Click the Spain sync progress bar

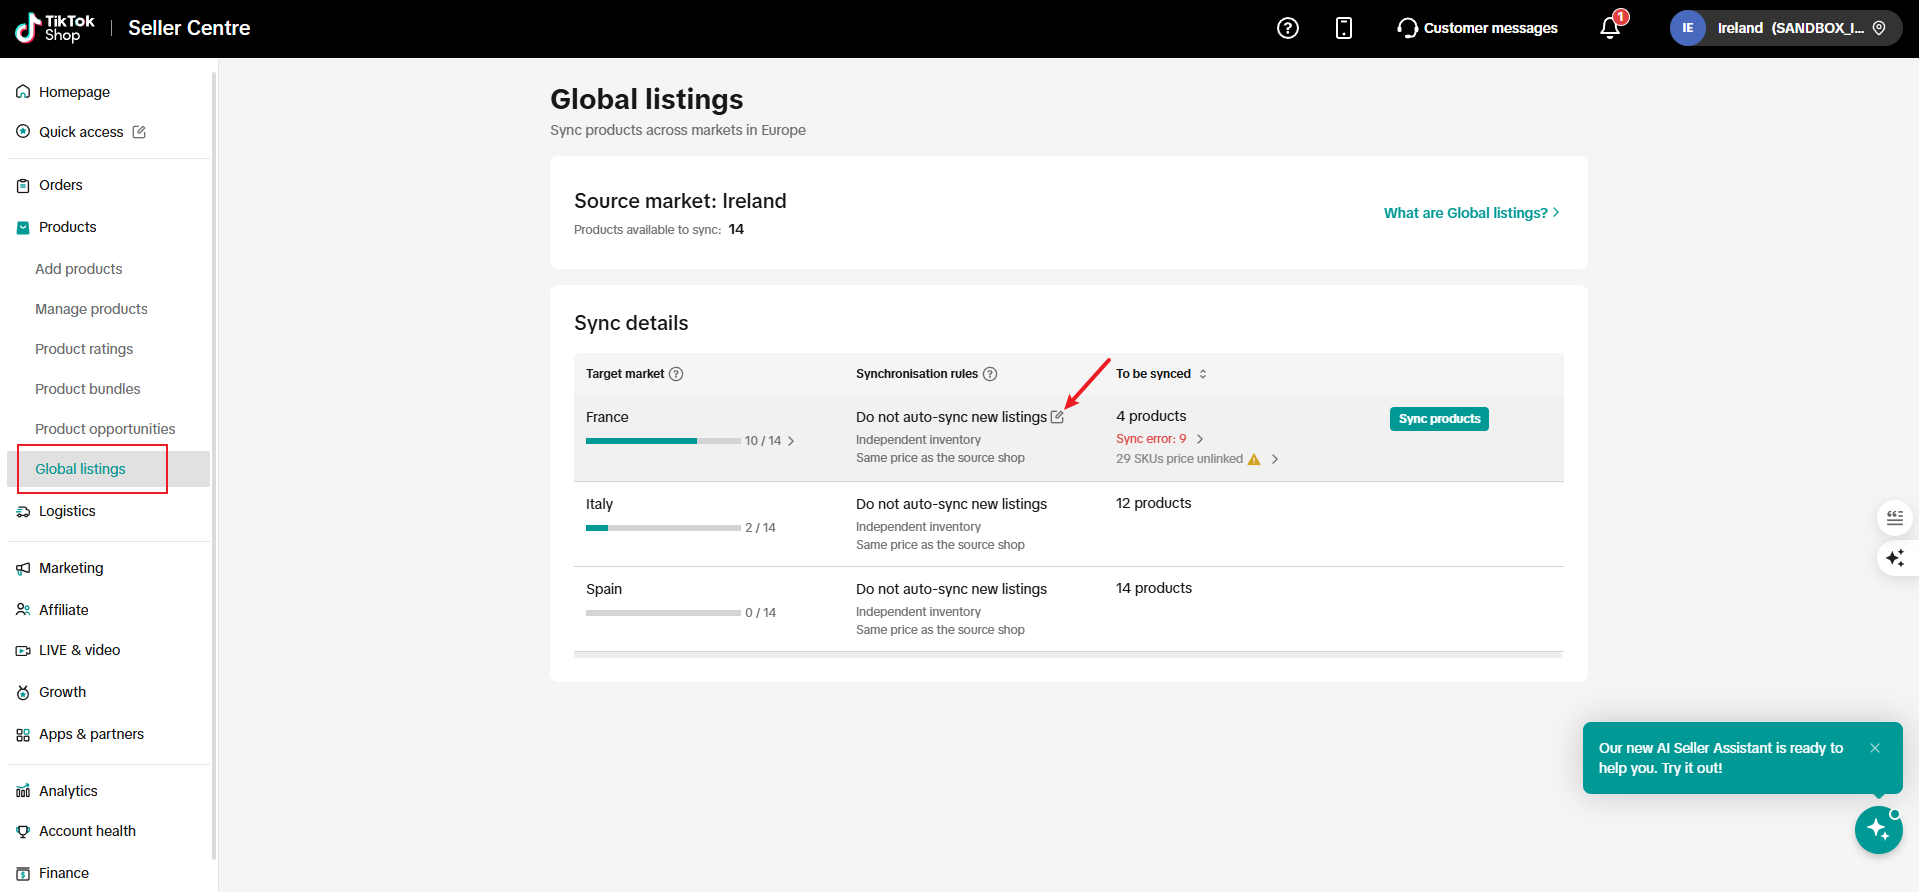point(663,613)
